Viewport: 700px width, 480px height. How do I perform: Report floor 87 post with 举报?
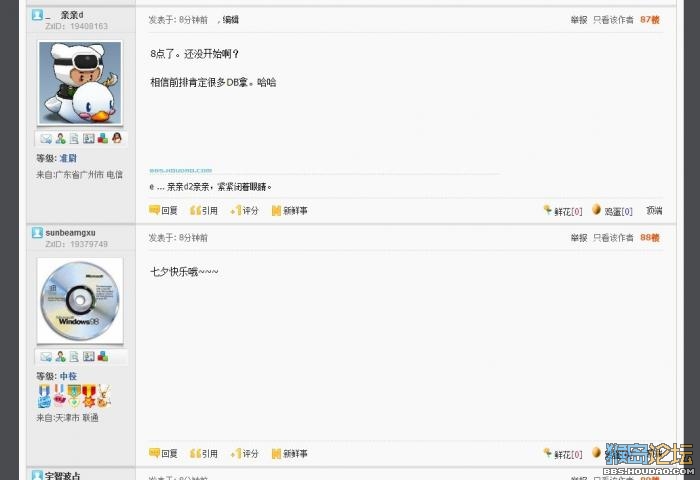click(x=579, y=20)
